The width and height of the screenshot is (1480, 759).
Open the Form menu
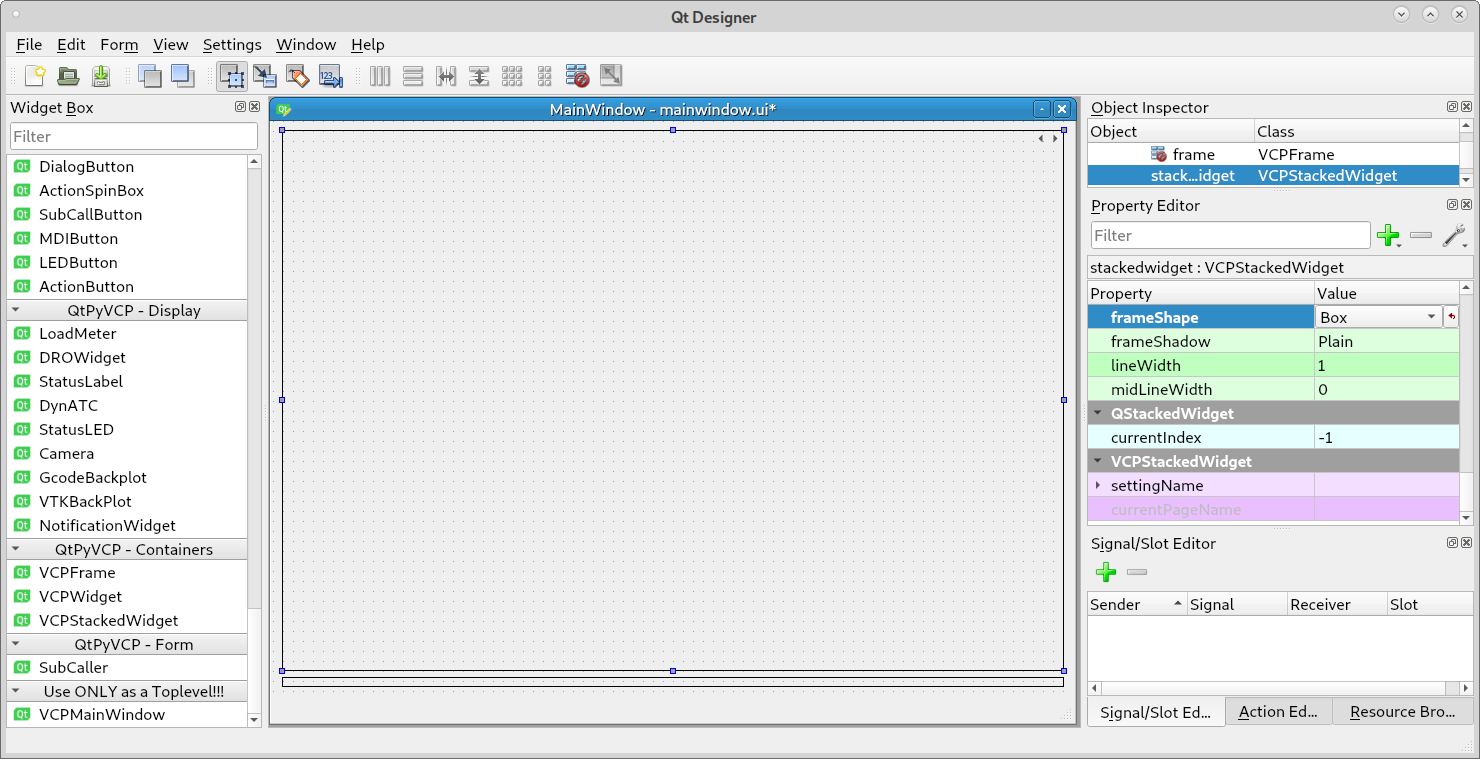119,44
